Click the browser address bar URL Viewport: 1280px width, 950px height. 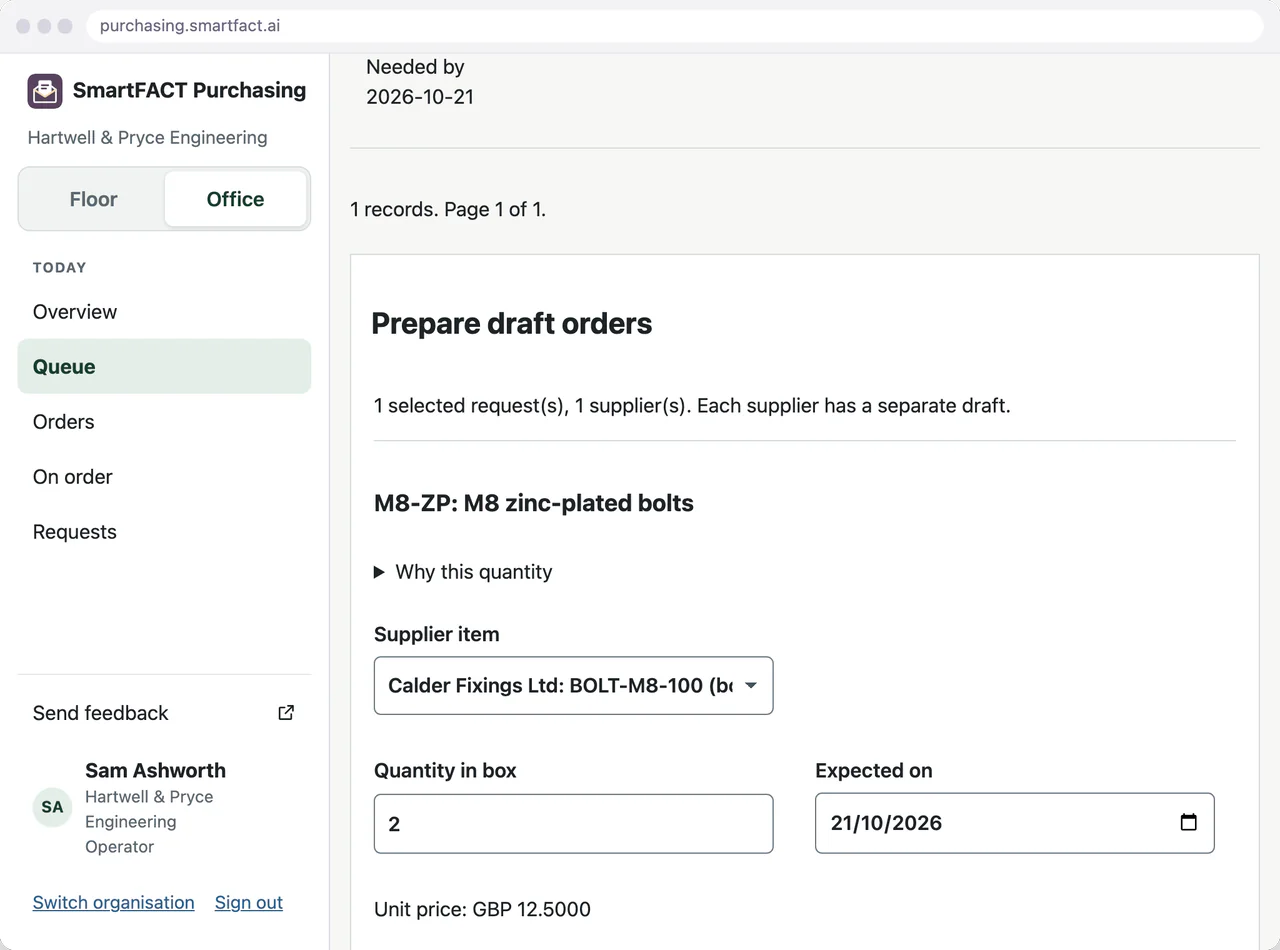190,26
